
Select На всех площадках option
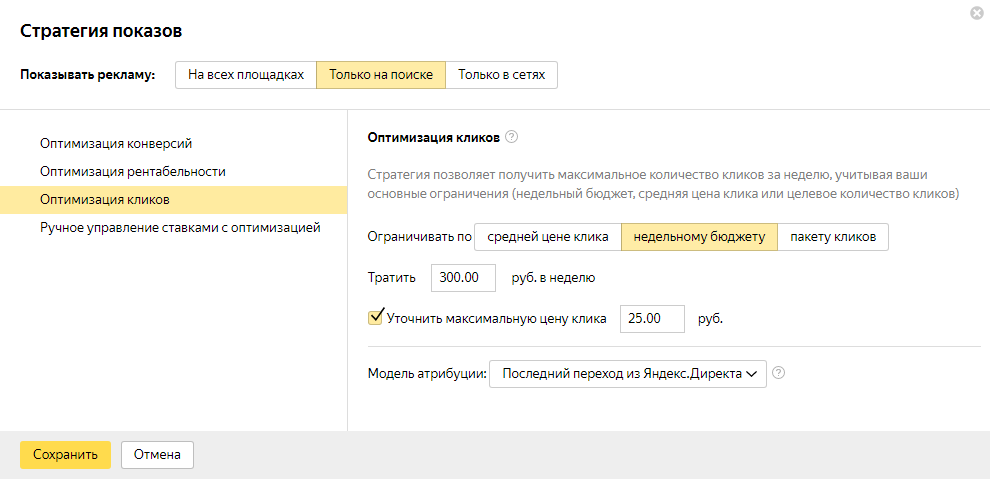tap(246, 74)
